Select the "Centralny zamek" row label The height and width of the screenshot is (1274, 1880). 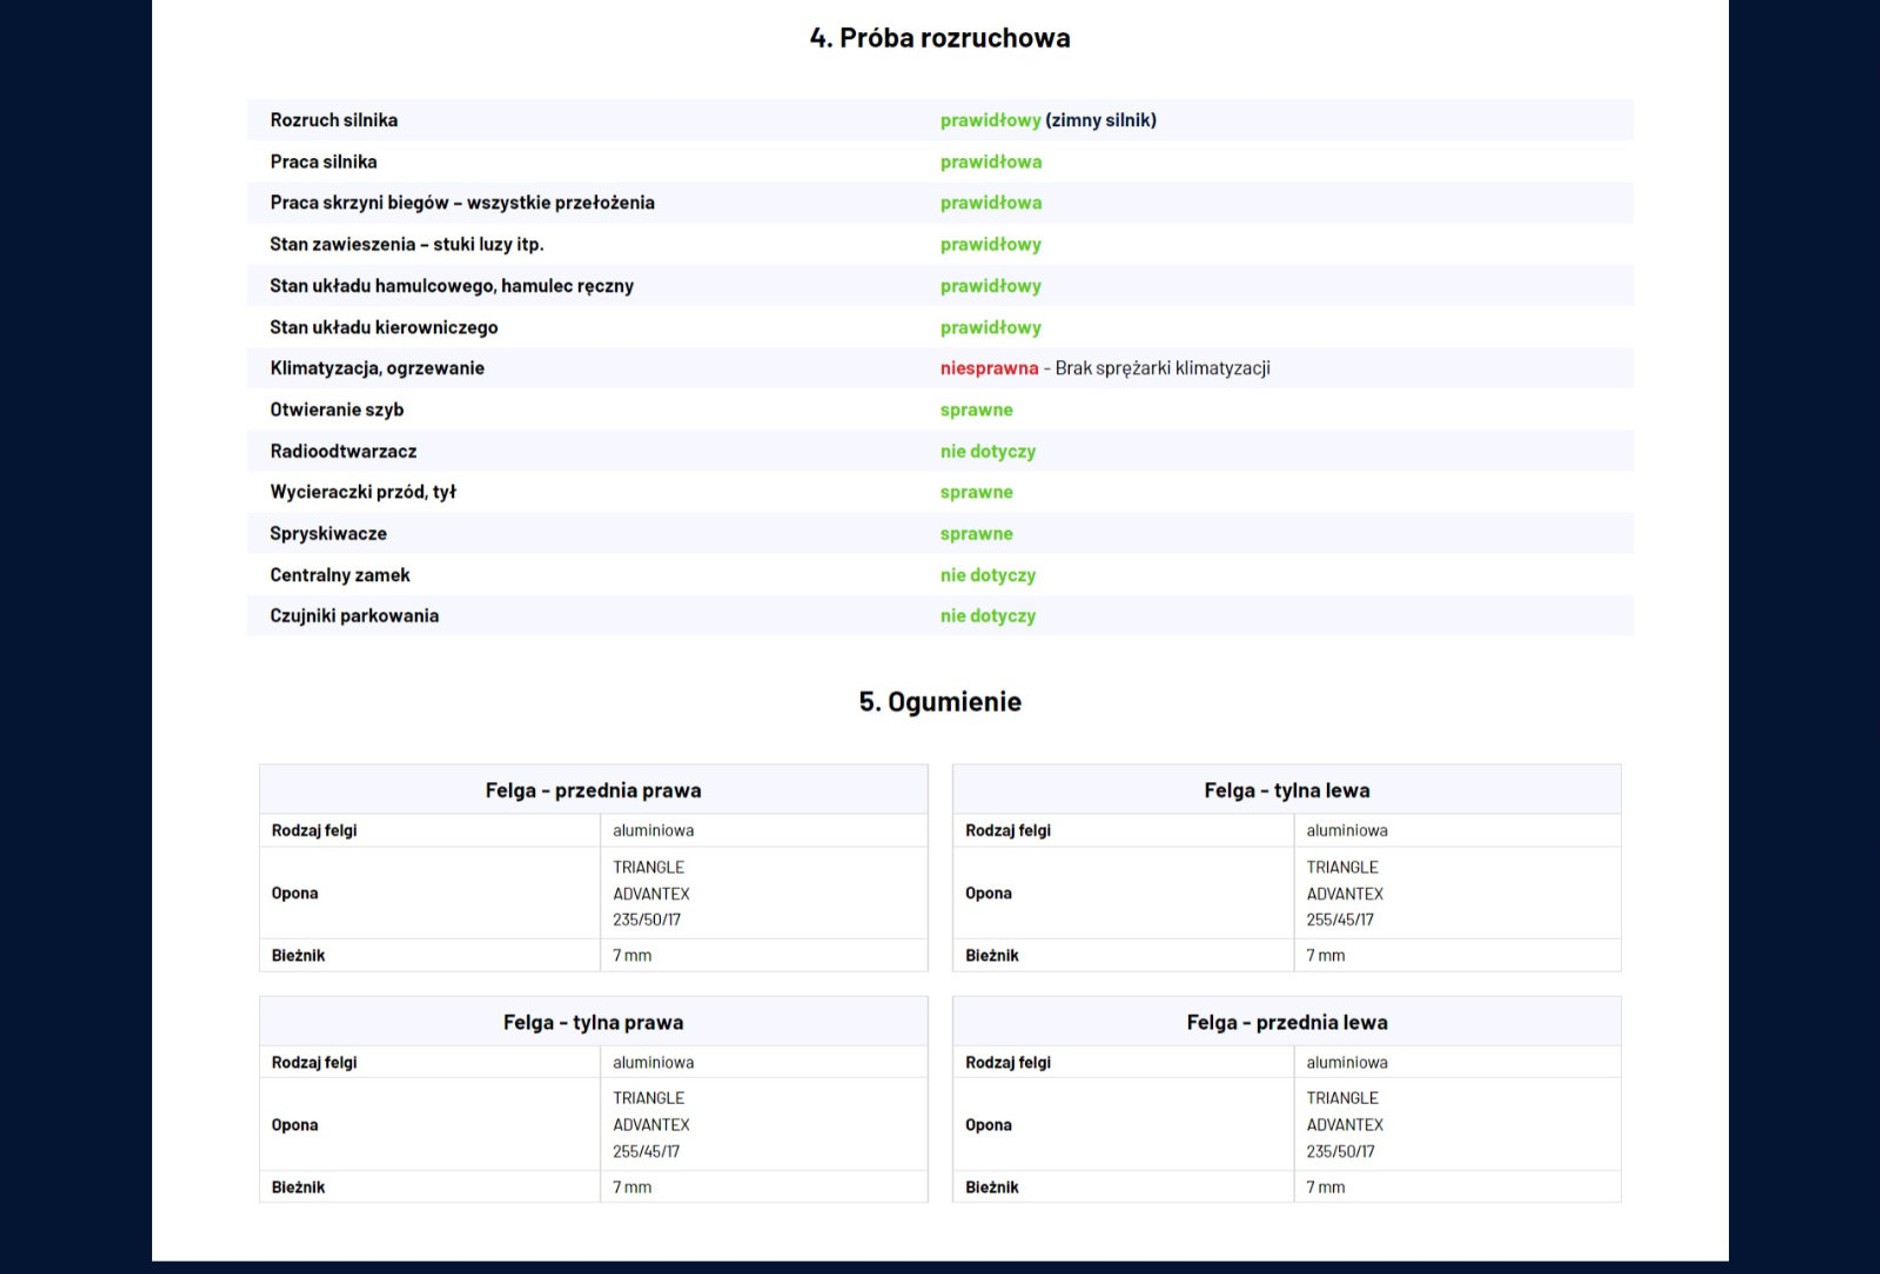click(x=339, y=575)
